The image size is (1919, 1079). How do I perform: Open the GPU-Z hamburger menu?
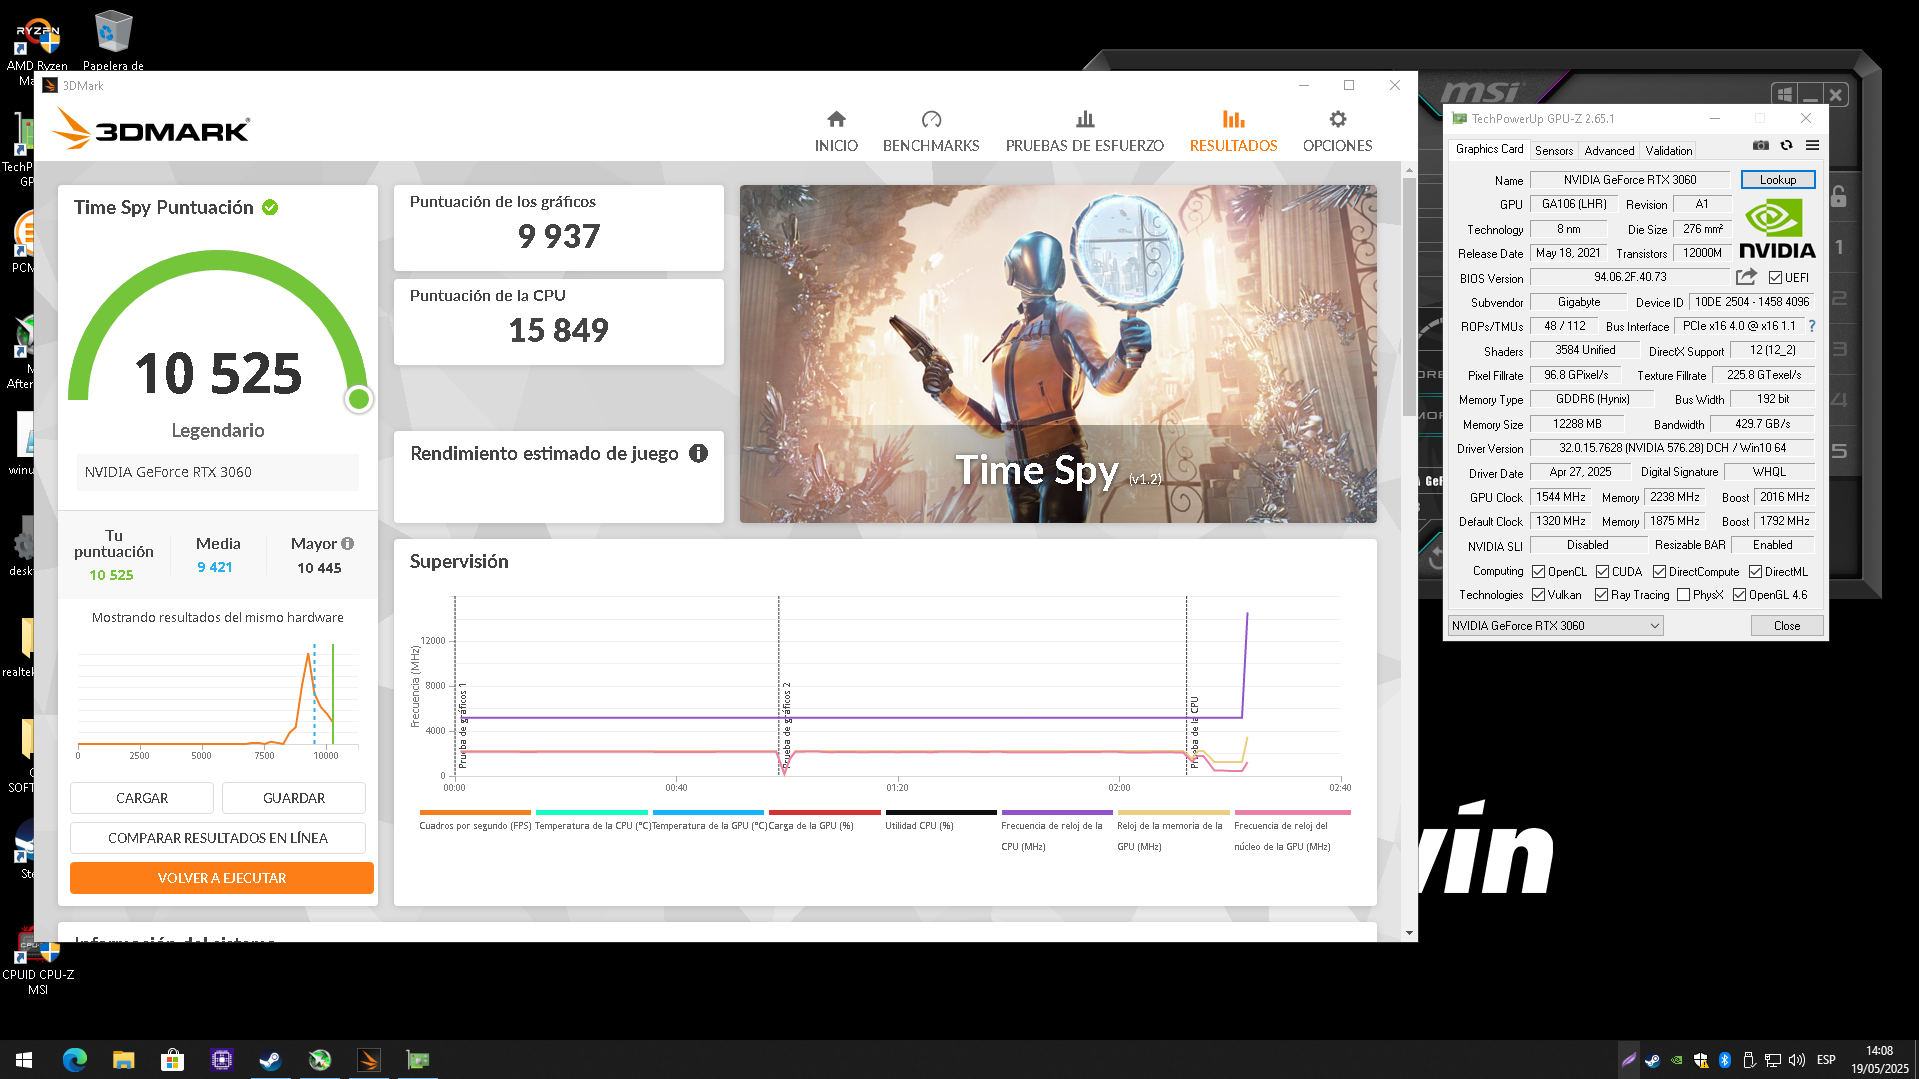click(x=1812, y=146)
